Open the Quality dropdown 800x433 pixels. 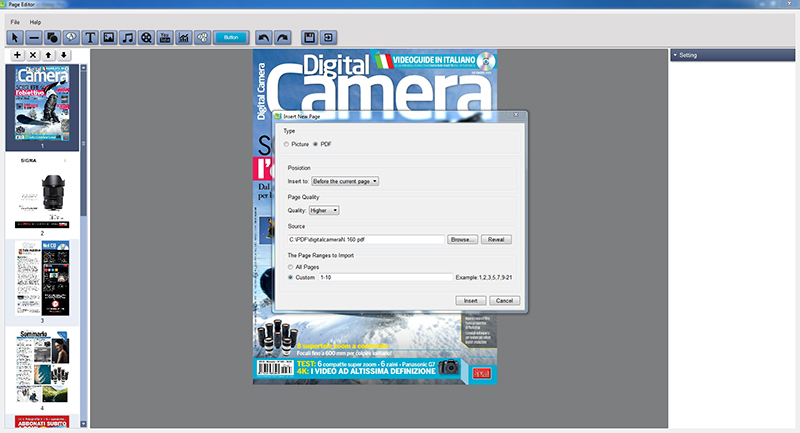pos(324,210)
